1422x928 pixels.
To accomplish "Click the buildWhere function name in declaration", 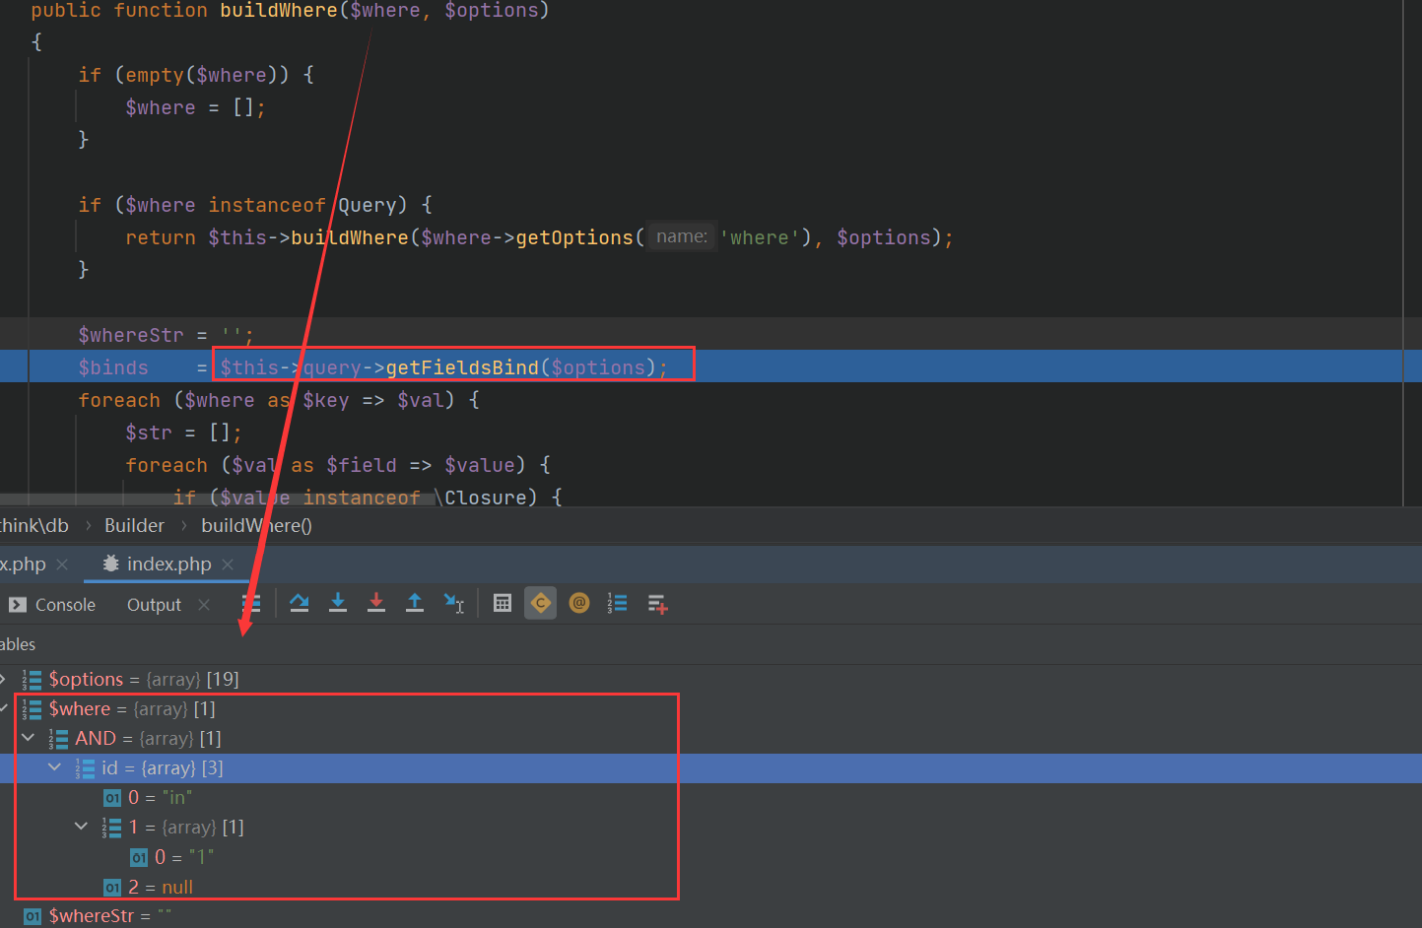I will 279,11.
